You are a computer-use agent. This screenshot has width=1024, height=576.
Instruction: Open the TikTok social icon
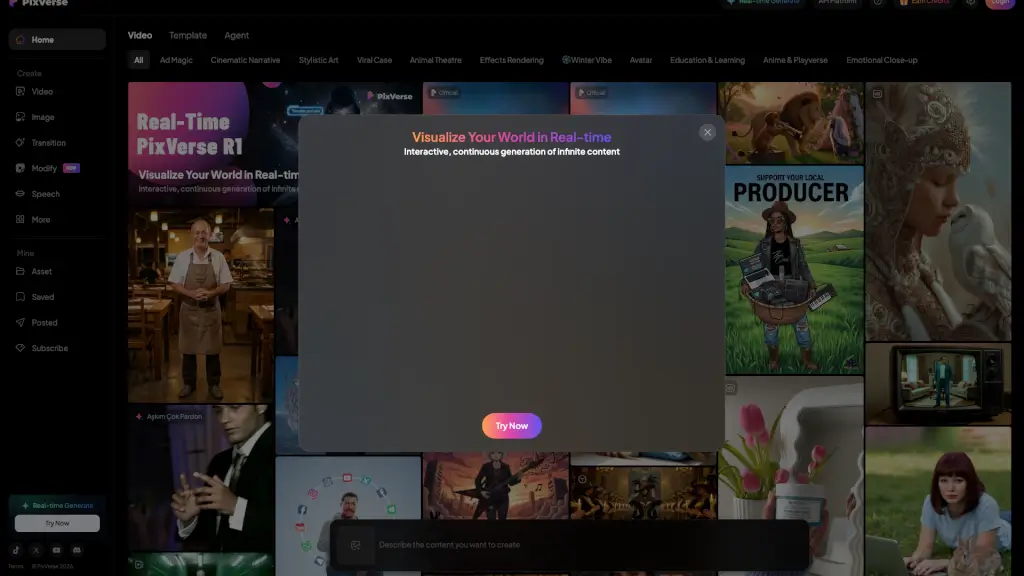[16, 550]
